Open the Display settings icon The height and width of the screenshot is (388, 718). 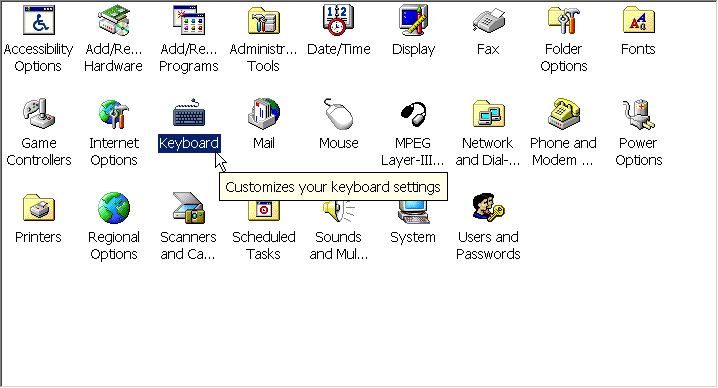(413, 20)
